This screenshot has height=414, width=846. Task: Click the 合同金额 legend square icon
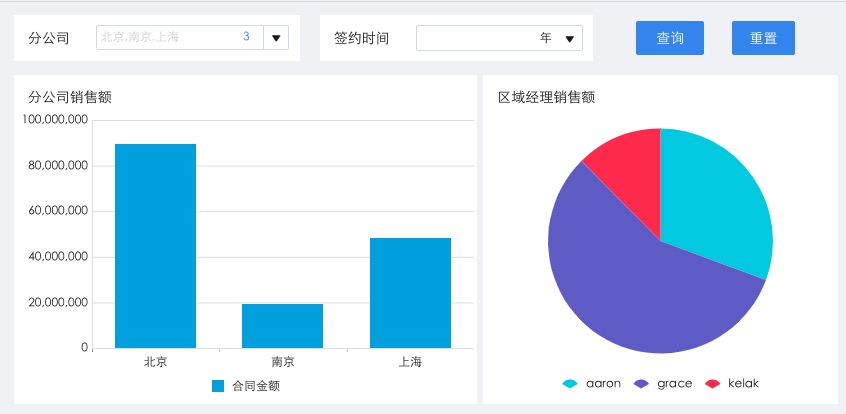(x=218, y=386)
